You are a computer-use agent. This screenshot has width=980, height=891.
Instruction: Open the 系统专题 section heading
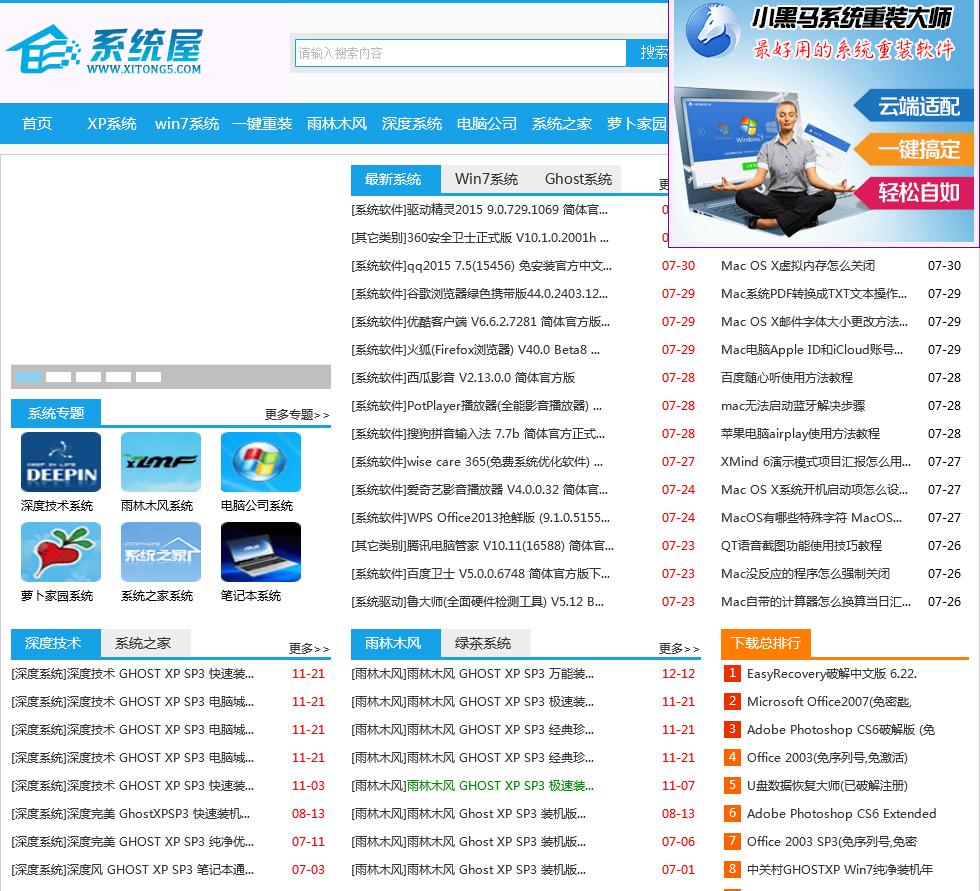56,413
